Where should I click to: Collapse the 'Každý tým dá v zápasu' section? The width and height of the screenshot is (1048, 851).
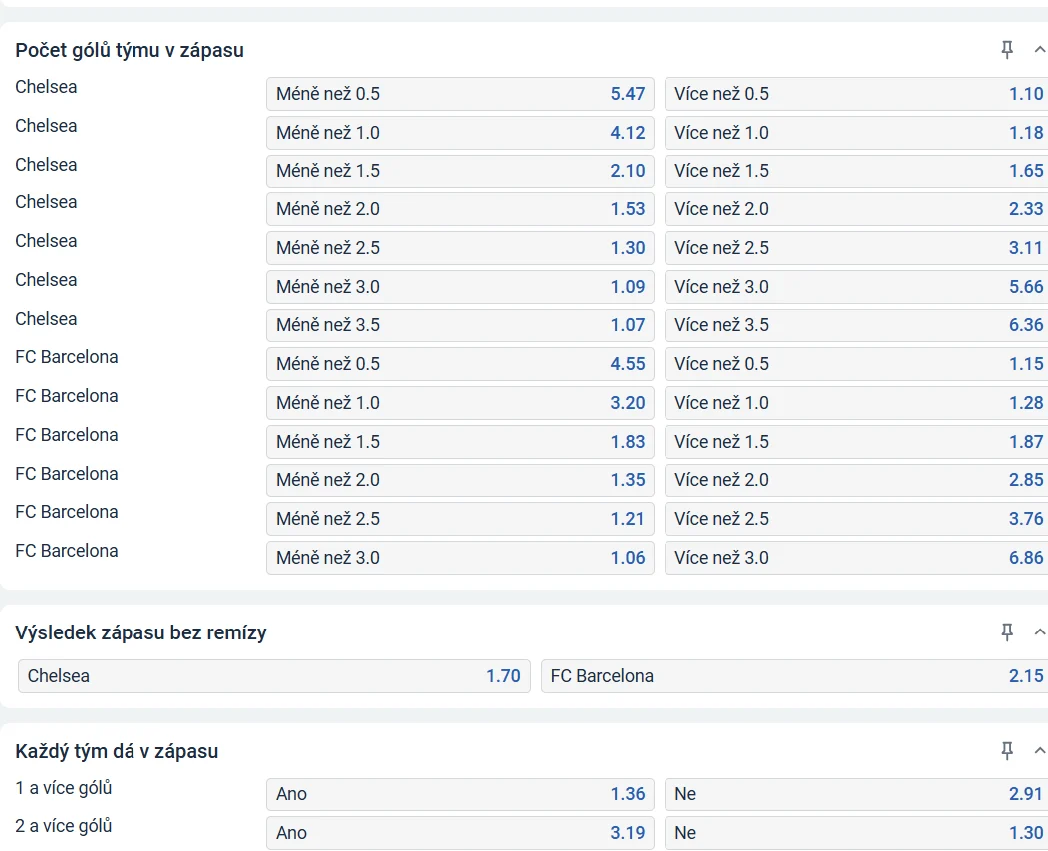pyautogui.click(x=1039, y=750)
